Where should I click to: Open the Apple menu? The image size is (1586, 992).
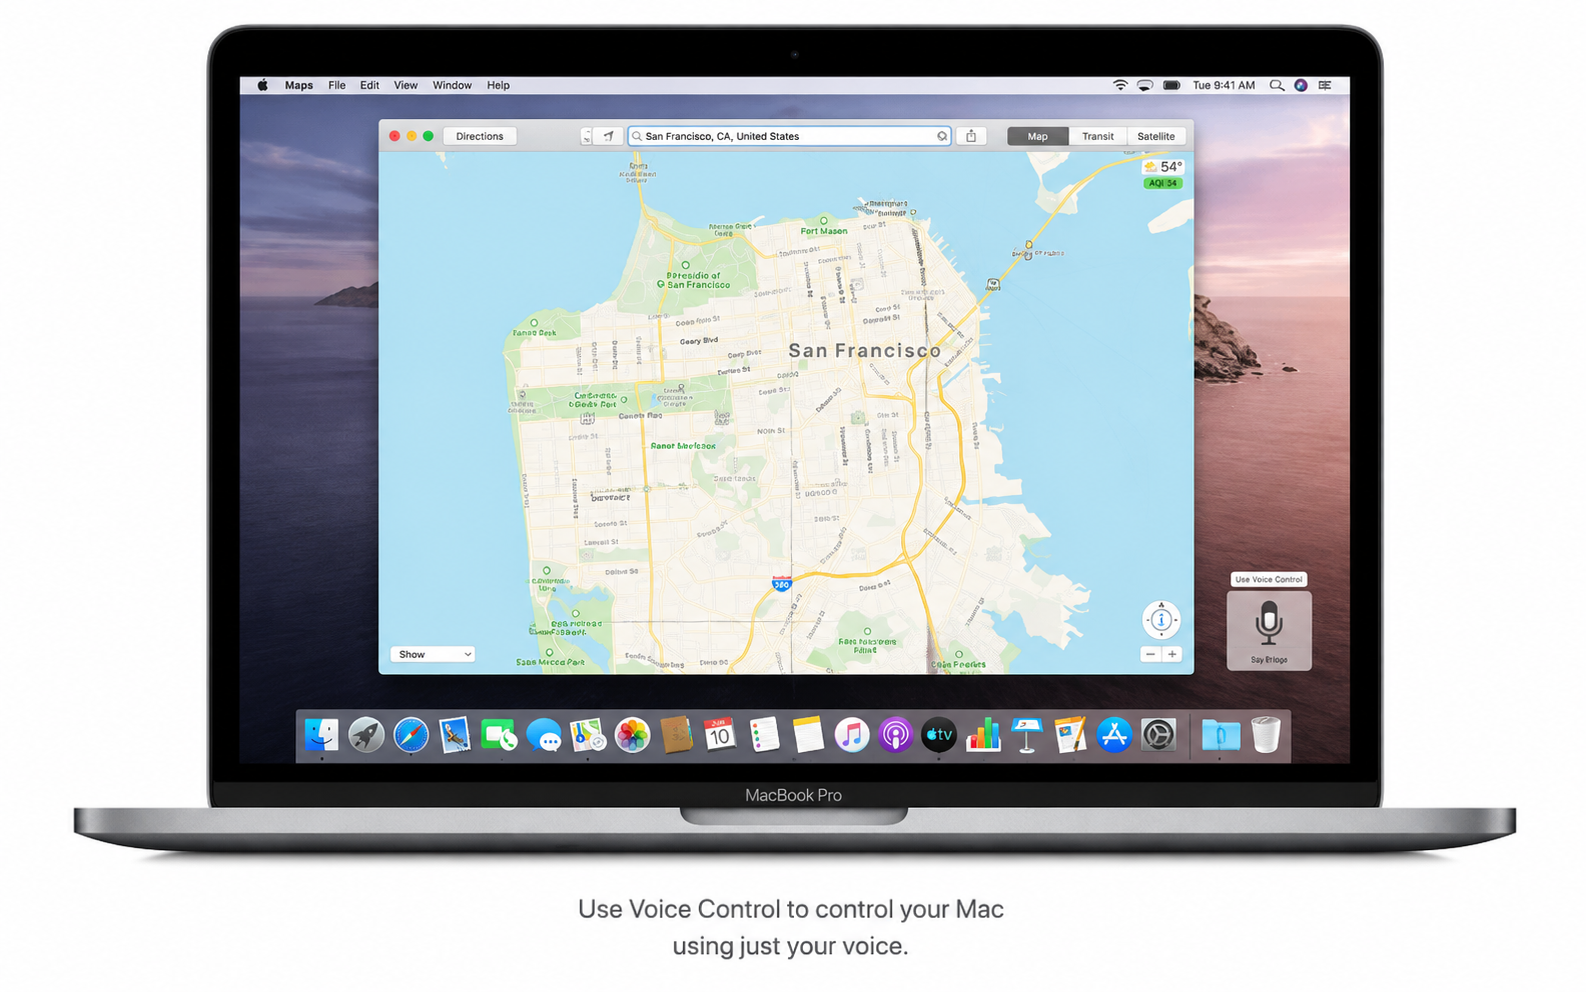point(263,86)
